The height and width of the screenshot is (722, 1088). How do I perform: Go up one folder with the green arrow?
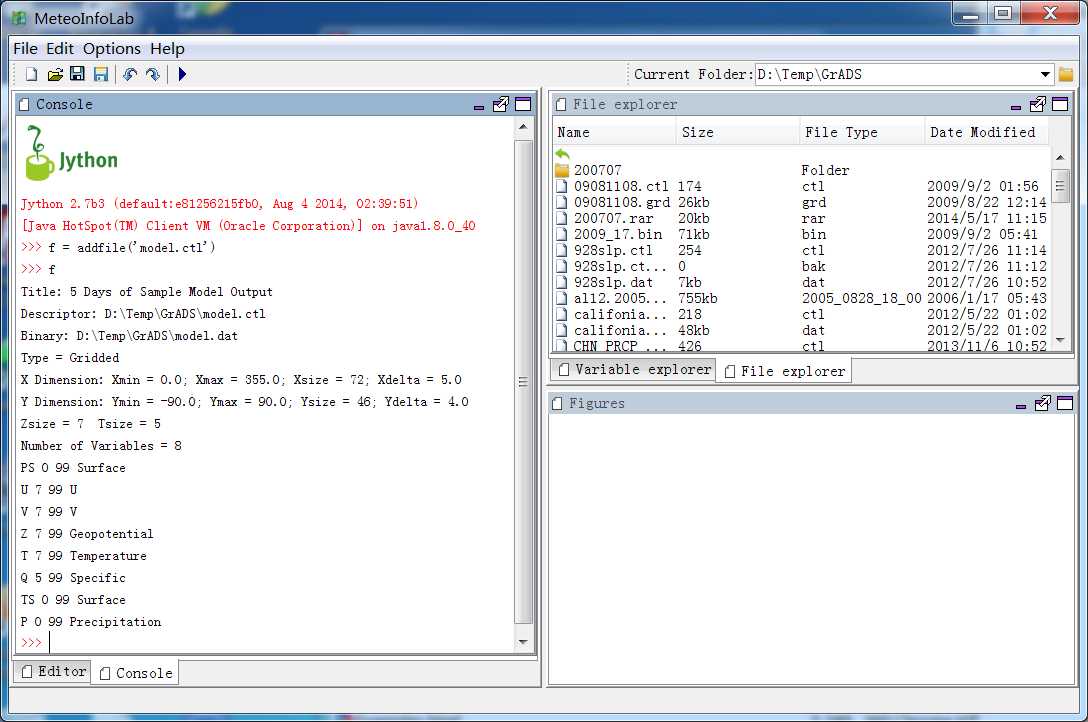[563, 154]
